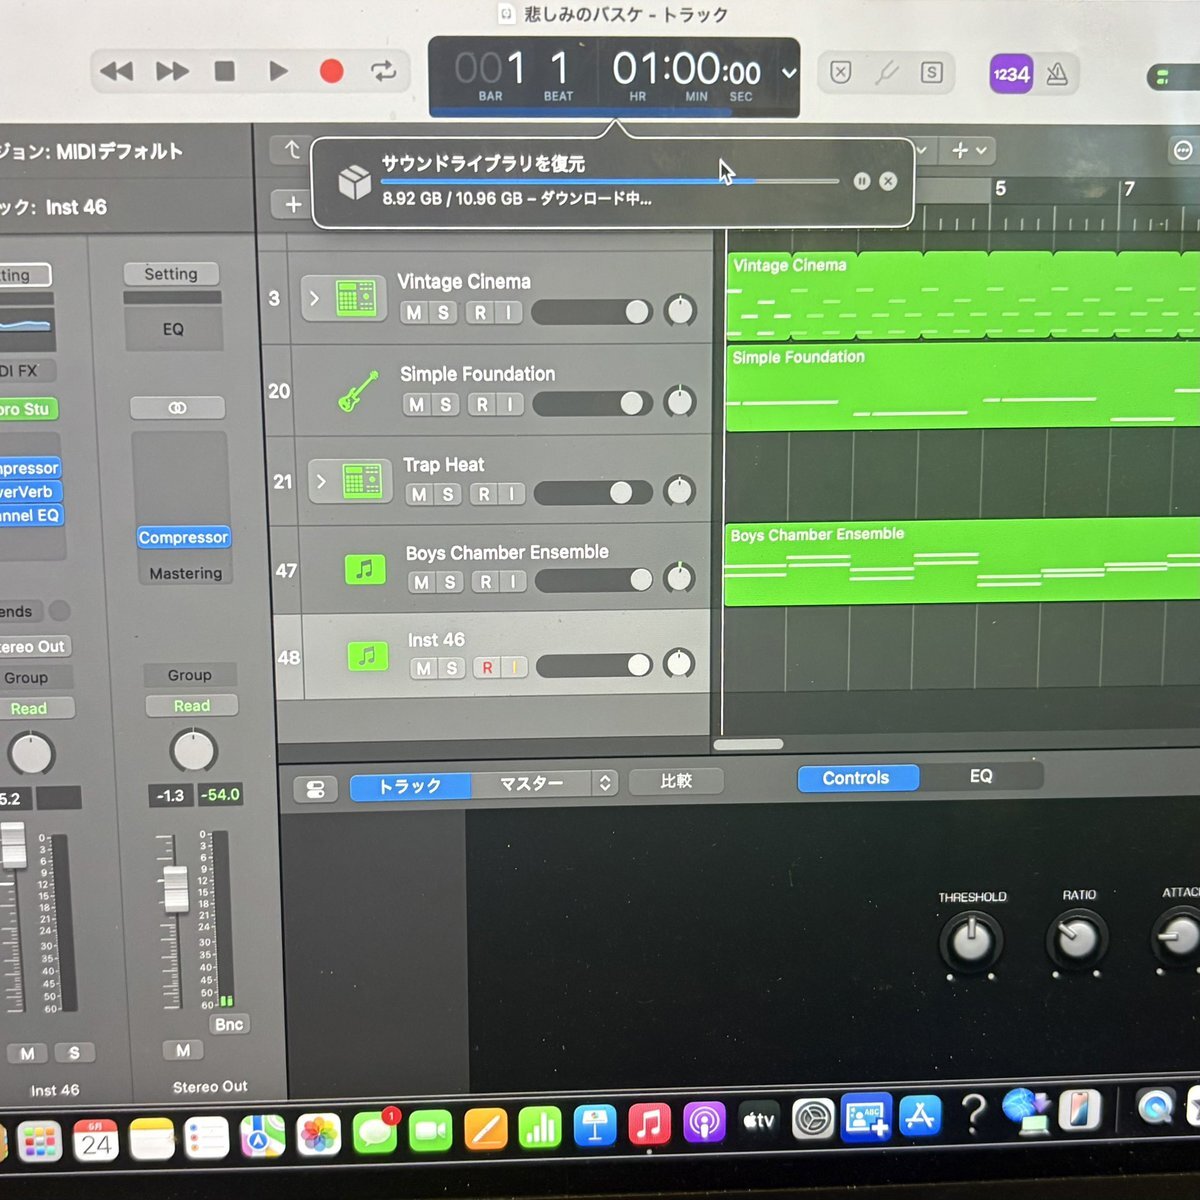Image resolution: width=1200 pixels, height=1200 pixels.
Task: Toggle the purple 1234 count-in button
Action: tap(1011, 74)
